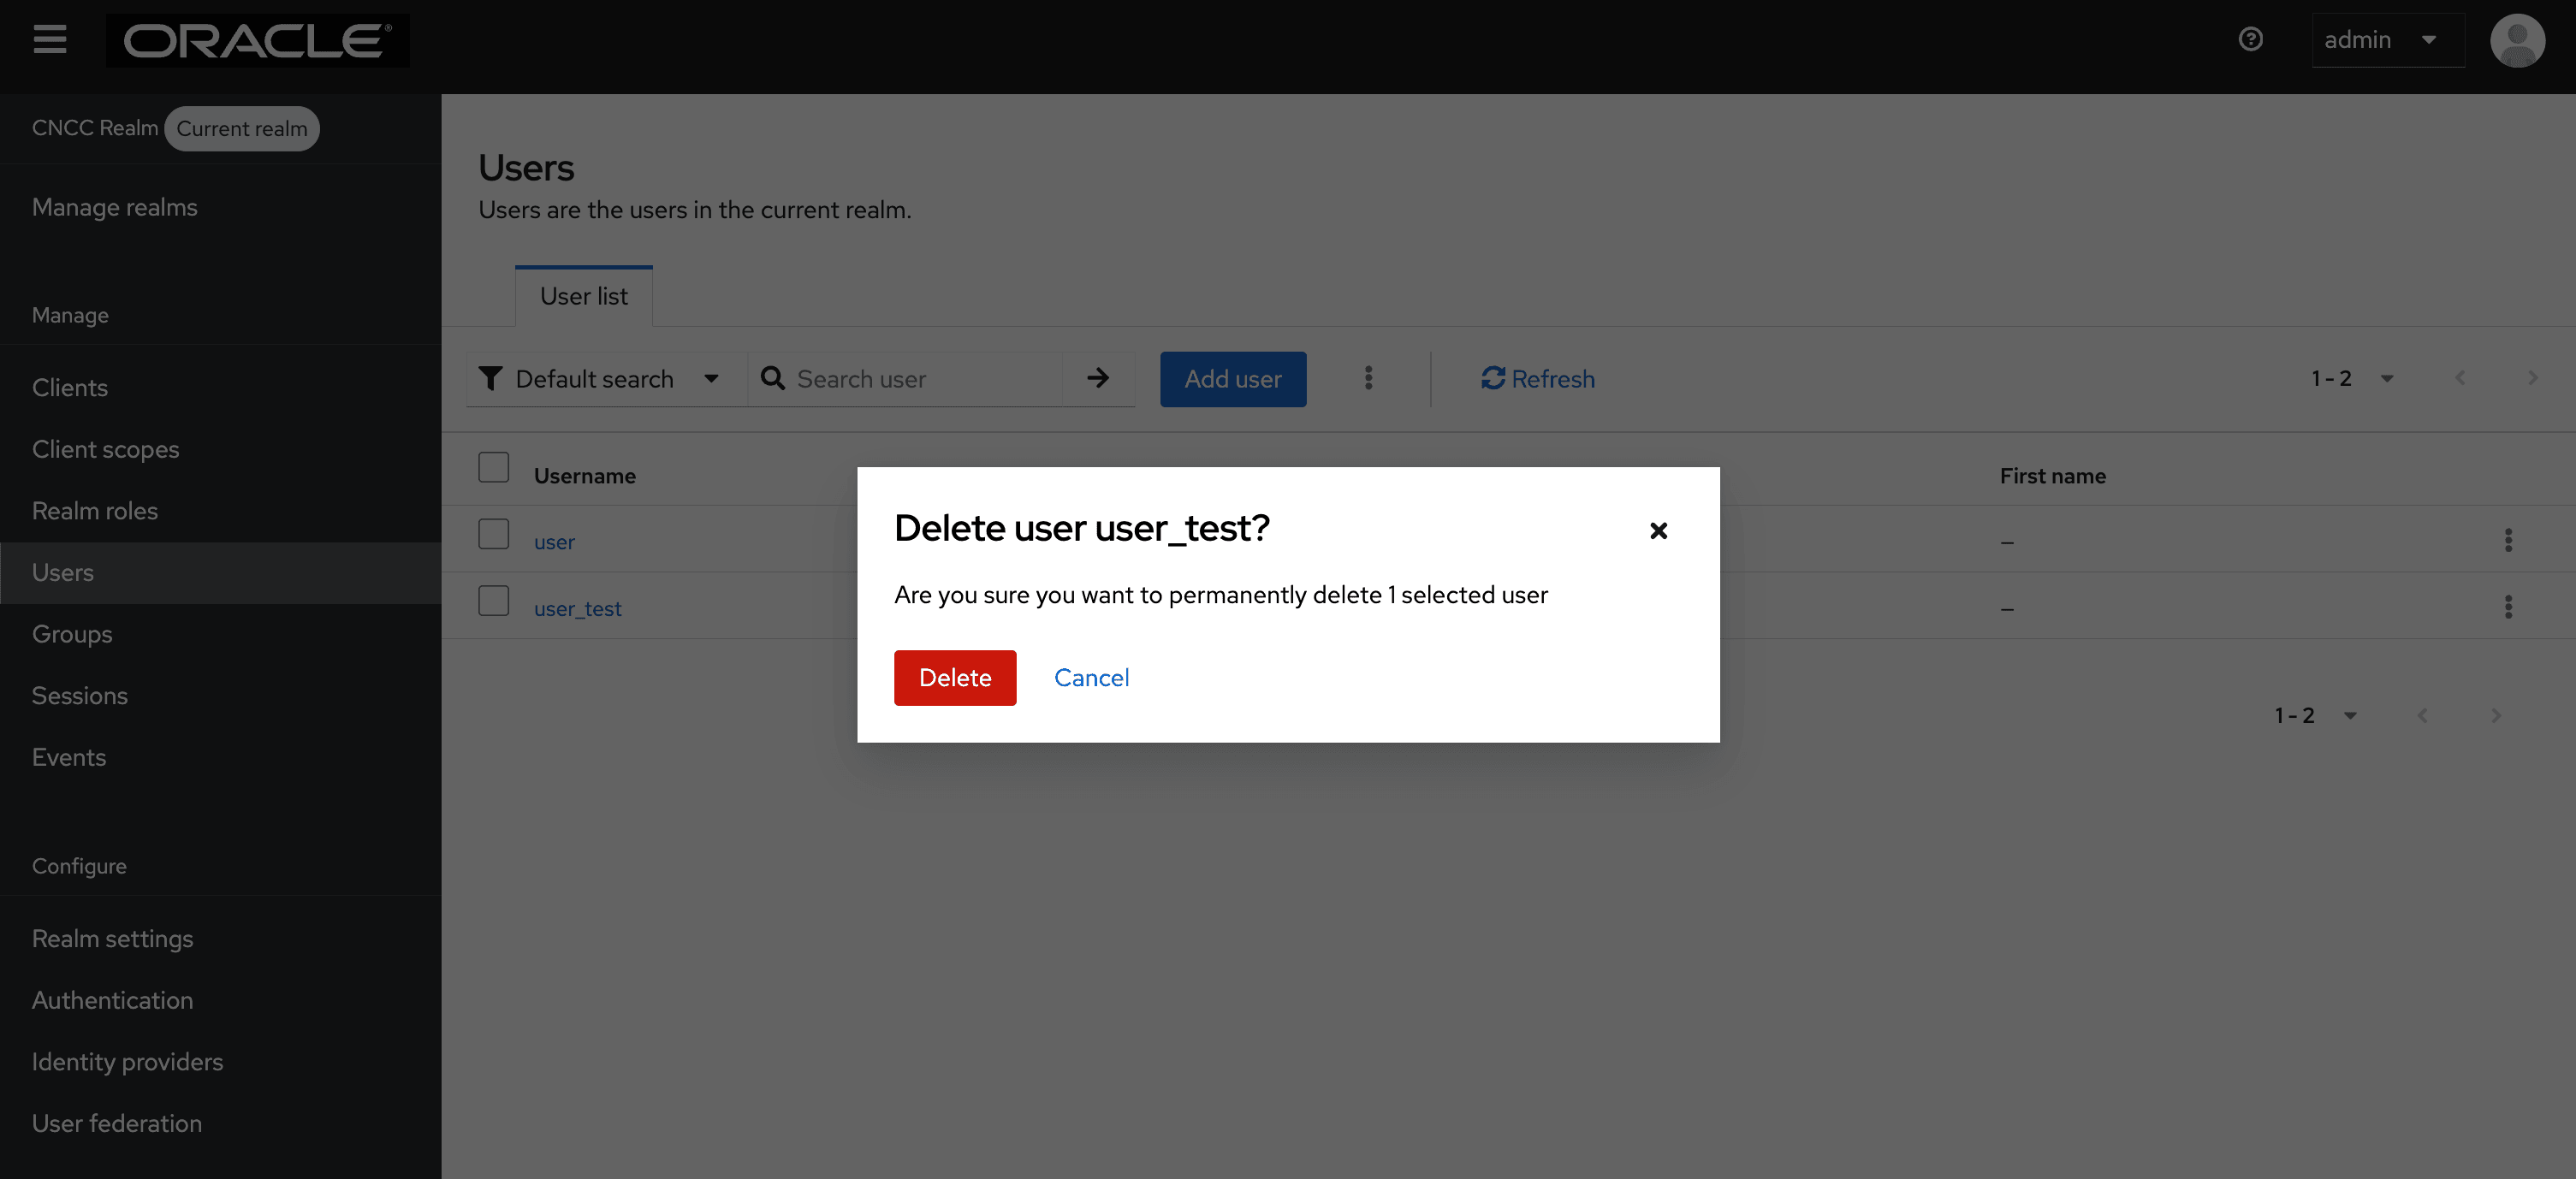Viewport: 2576px width, 1179px height.
Task: Click Cancel in the delete dialog
Action: [x=1091, y=677]
